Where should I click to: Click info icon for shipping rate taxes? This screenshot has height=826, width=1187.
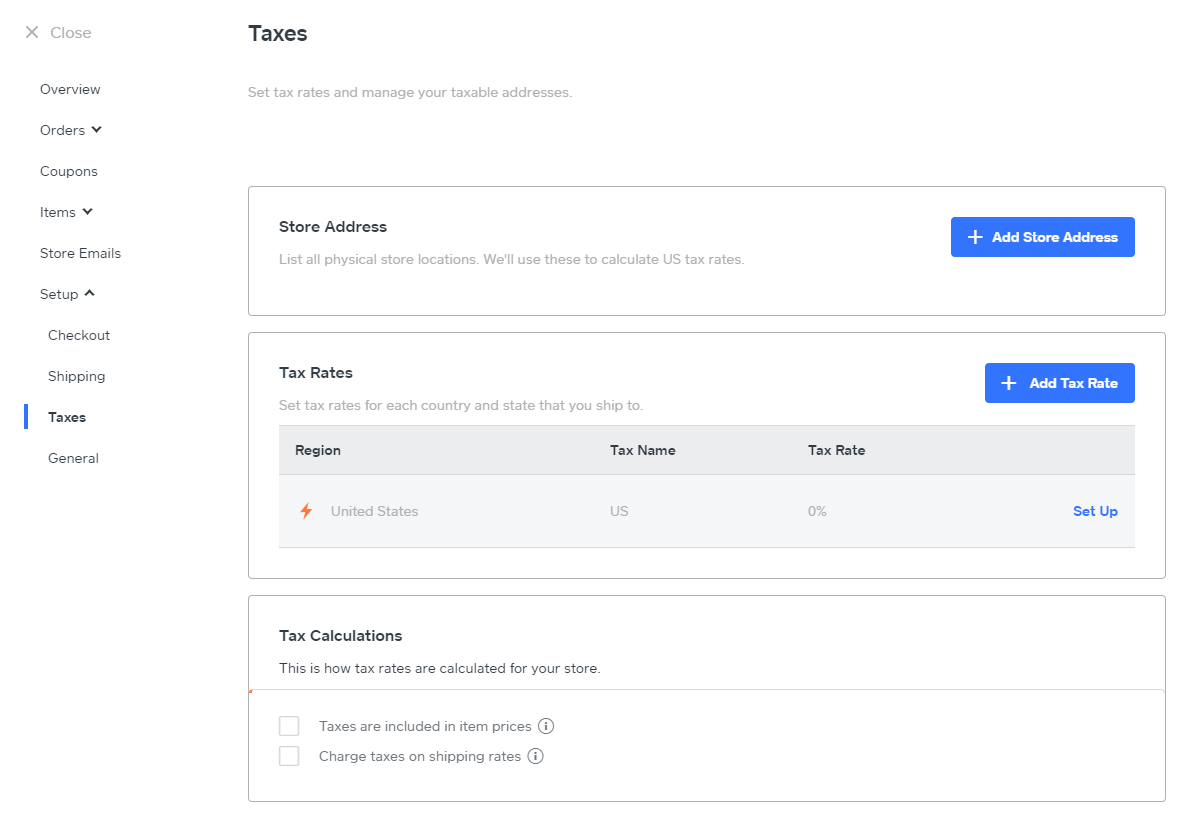[535, 756]
